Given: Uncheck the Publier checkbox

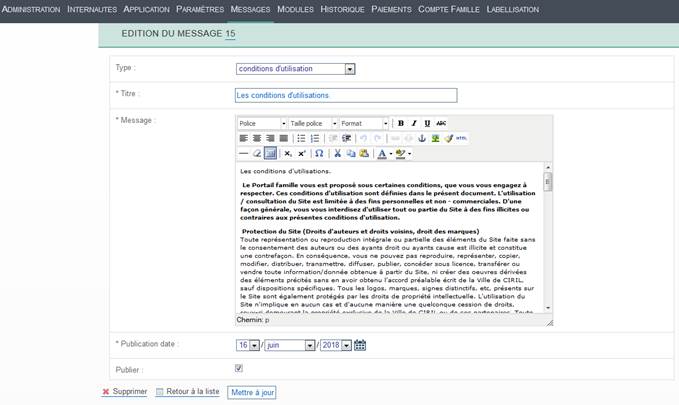Looking at the screenshot, I should pos(238,368).
